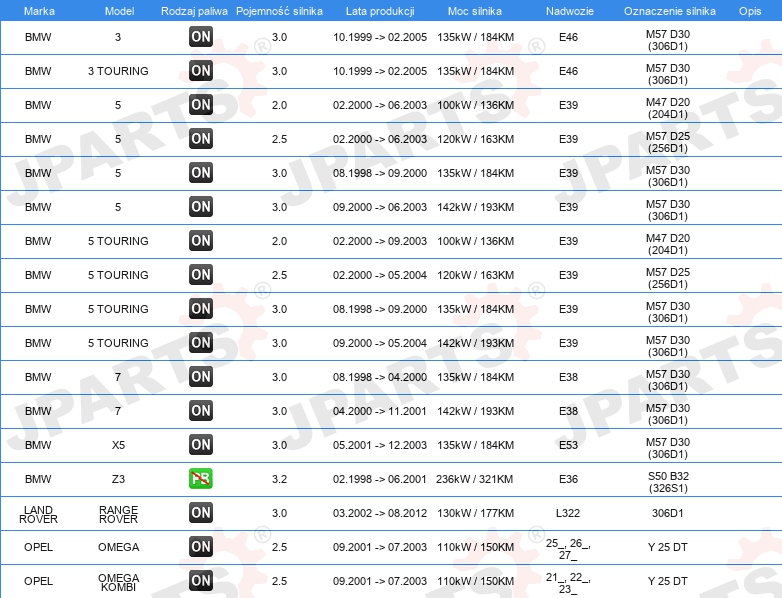Select the '3 TOURING' model cell
Viewport: 782px width, 598px height.
pos(118,71)
